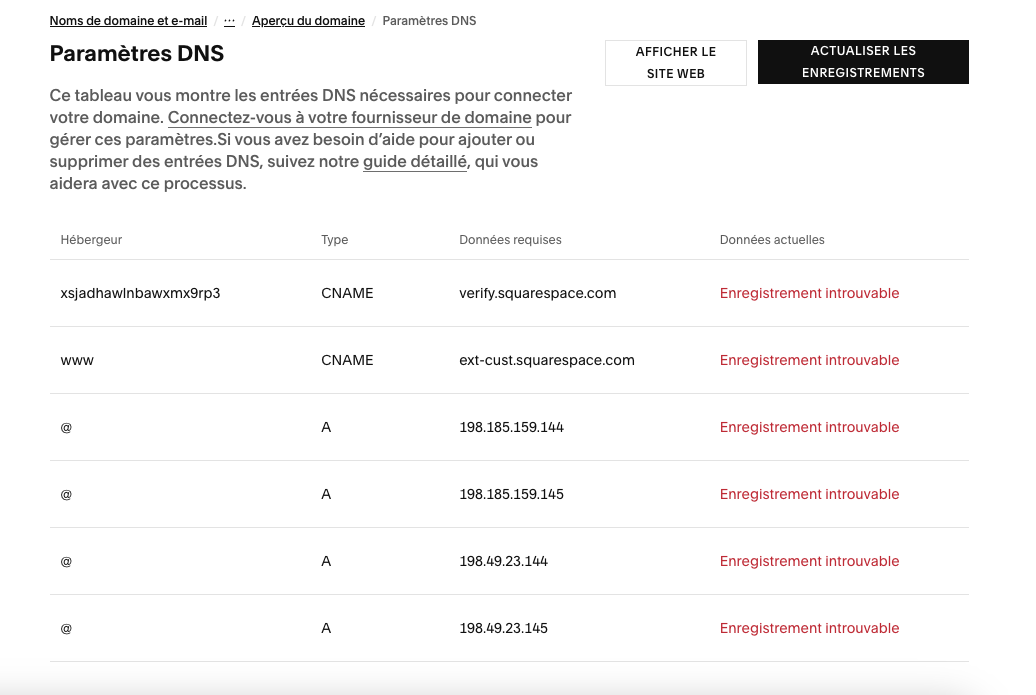Click the 'Données requises' column header

click(510, 240)
